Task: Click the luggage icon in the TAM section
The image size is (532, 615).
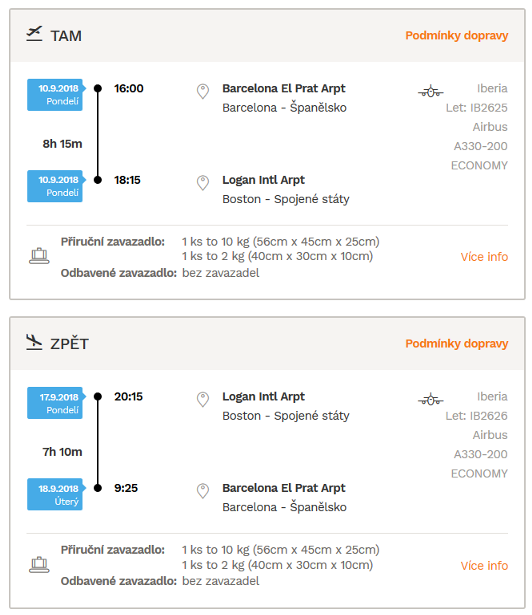Action: 39,256
